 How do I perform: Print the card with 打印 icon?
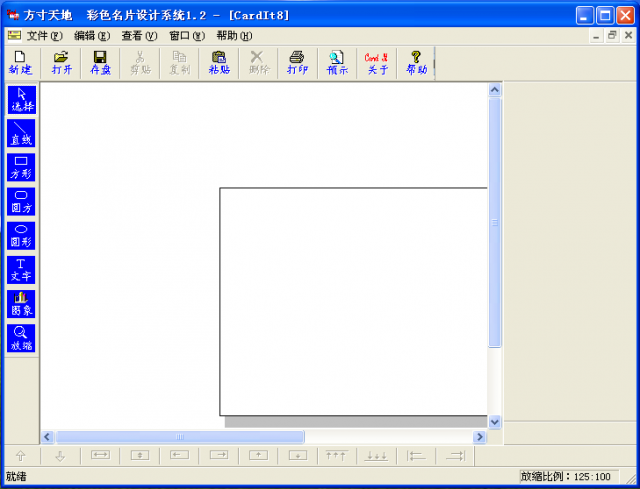(297, 63)
